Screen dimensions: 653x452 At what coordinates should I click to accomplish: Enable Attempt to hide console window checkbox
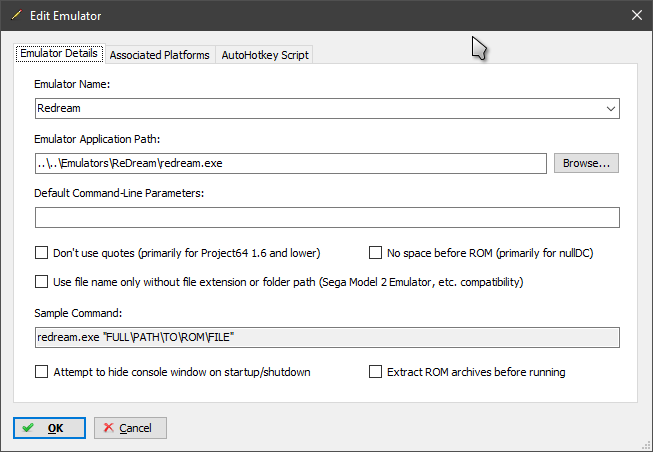(x=41, y=372)
